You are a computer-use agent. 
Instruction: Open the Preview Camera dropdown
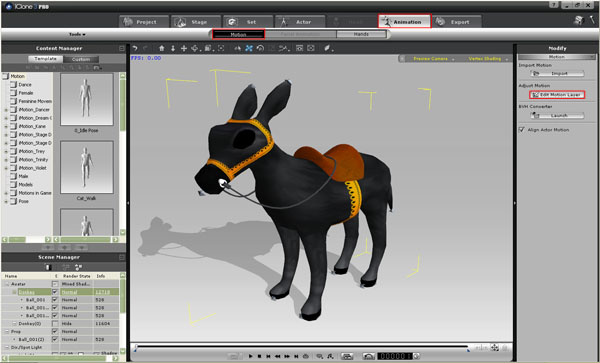[433, 59]
